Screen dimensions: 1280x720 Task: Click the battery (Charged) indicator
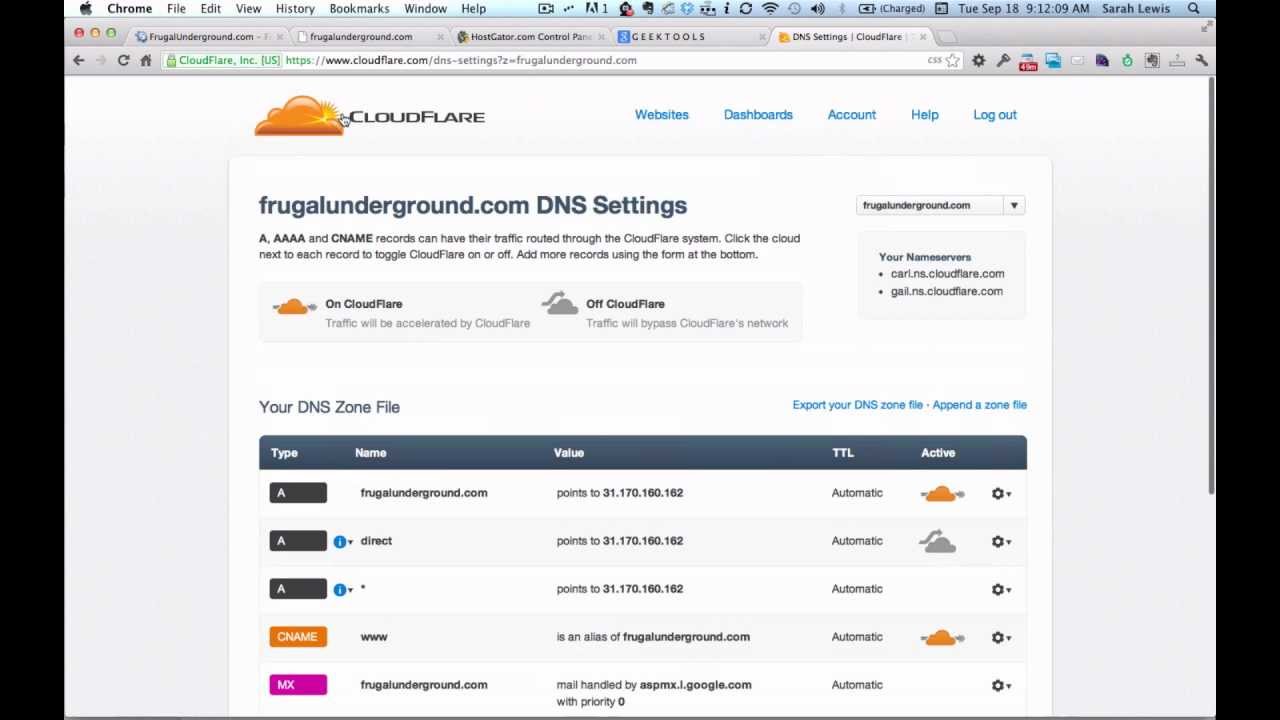pyautogui.click(x=892, y=9)
